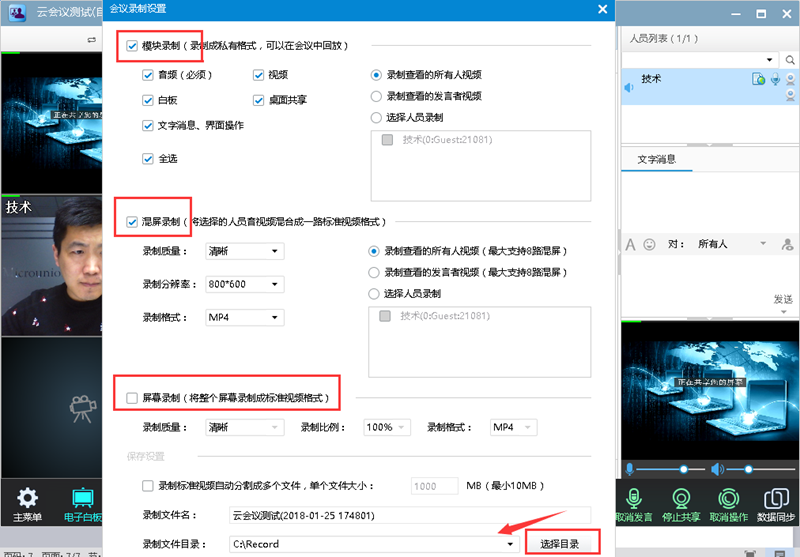Click 录制文件名 input field
The image size is (800, 557).
click(x=410, y=515)
